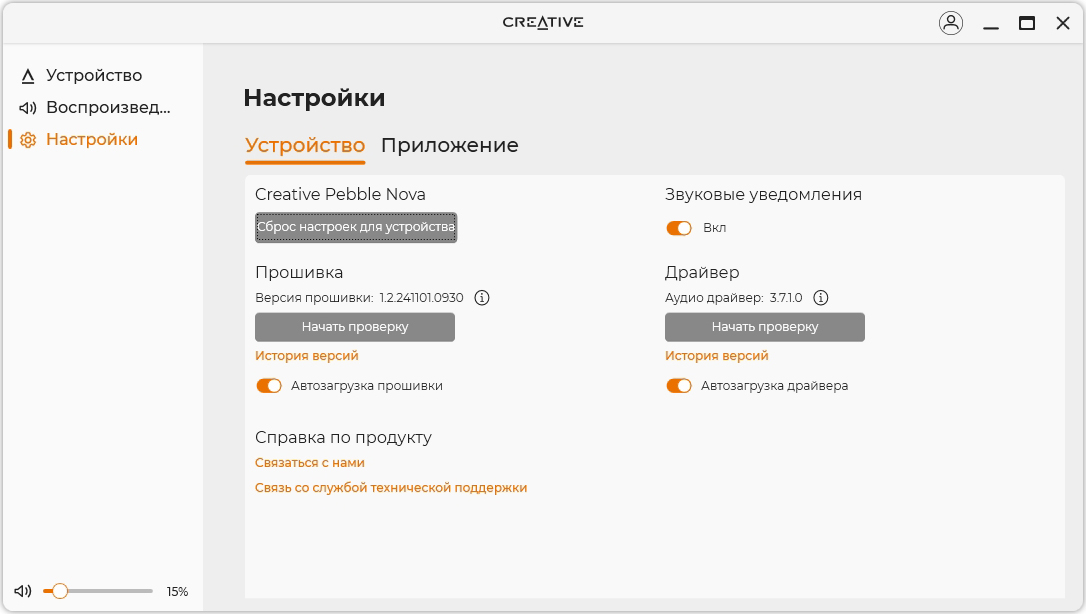
Task: Open the user account profile icon
Action: [x=951, y=23]
